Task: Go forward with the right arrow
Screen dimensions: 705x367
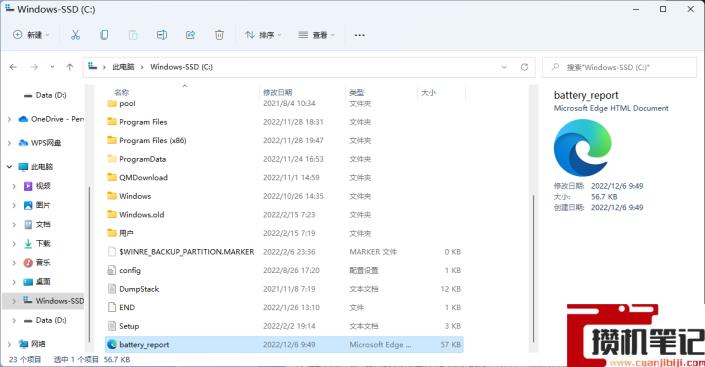Action: [34, 67]
